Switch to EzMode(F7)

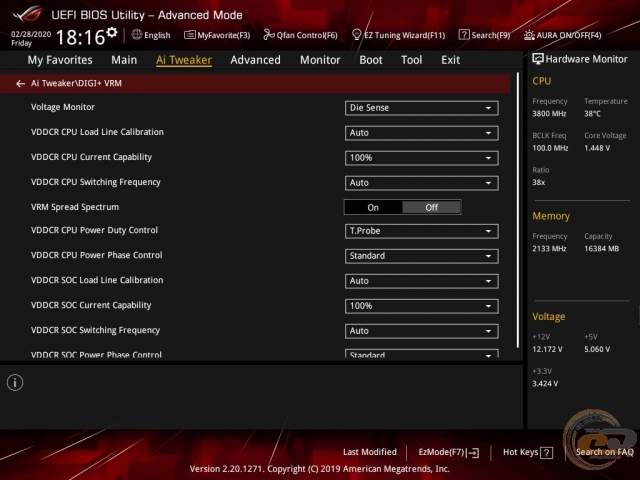coord(449,453)
